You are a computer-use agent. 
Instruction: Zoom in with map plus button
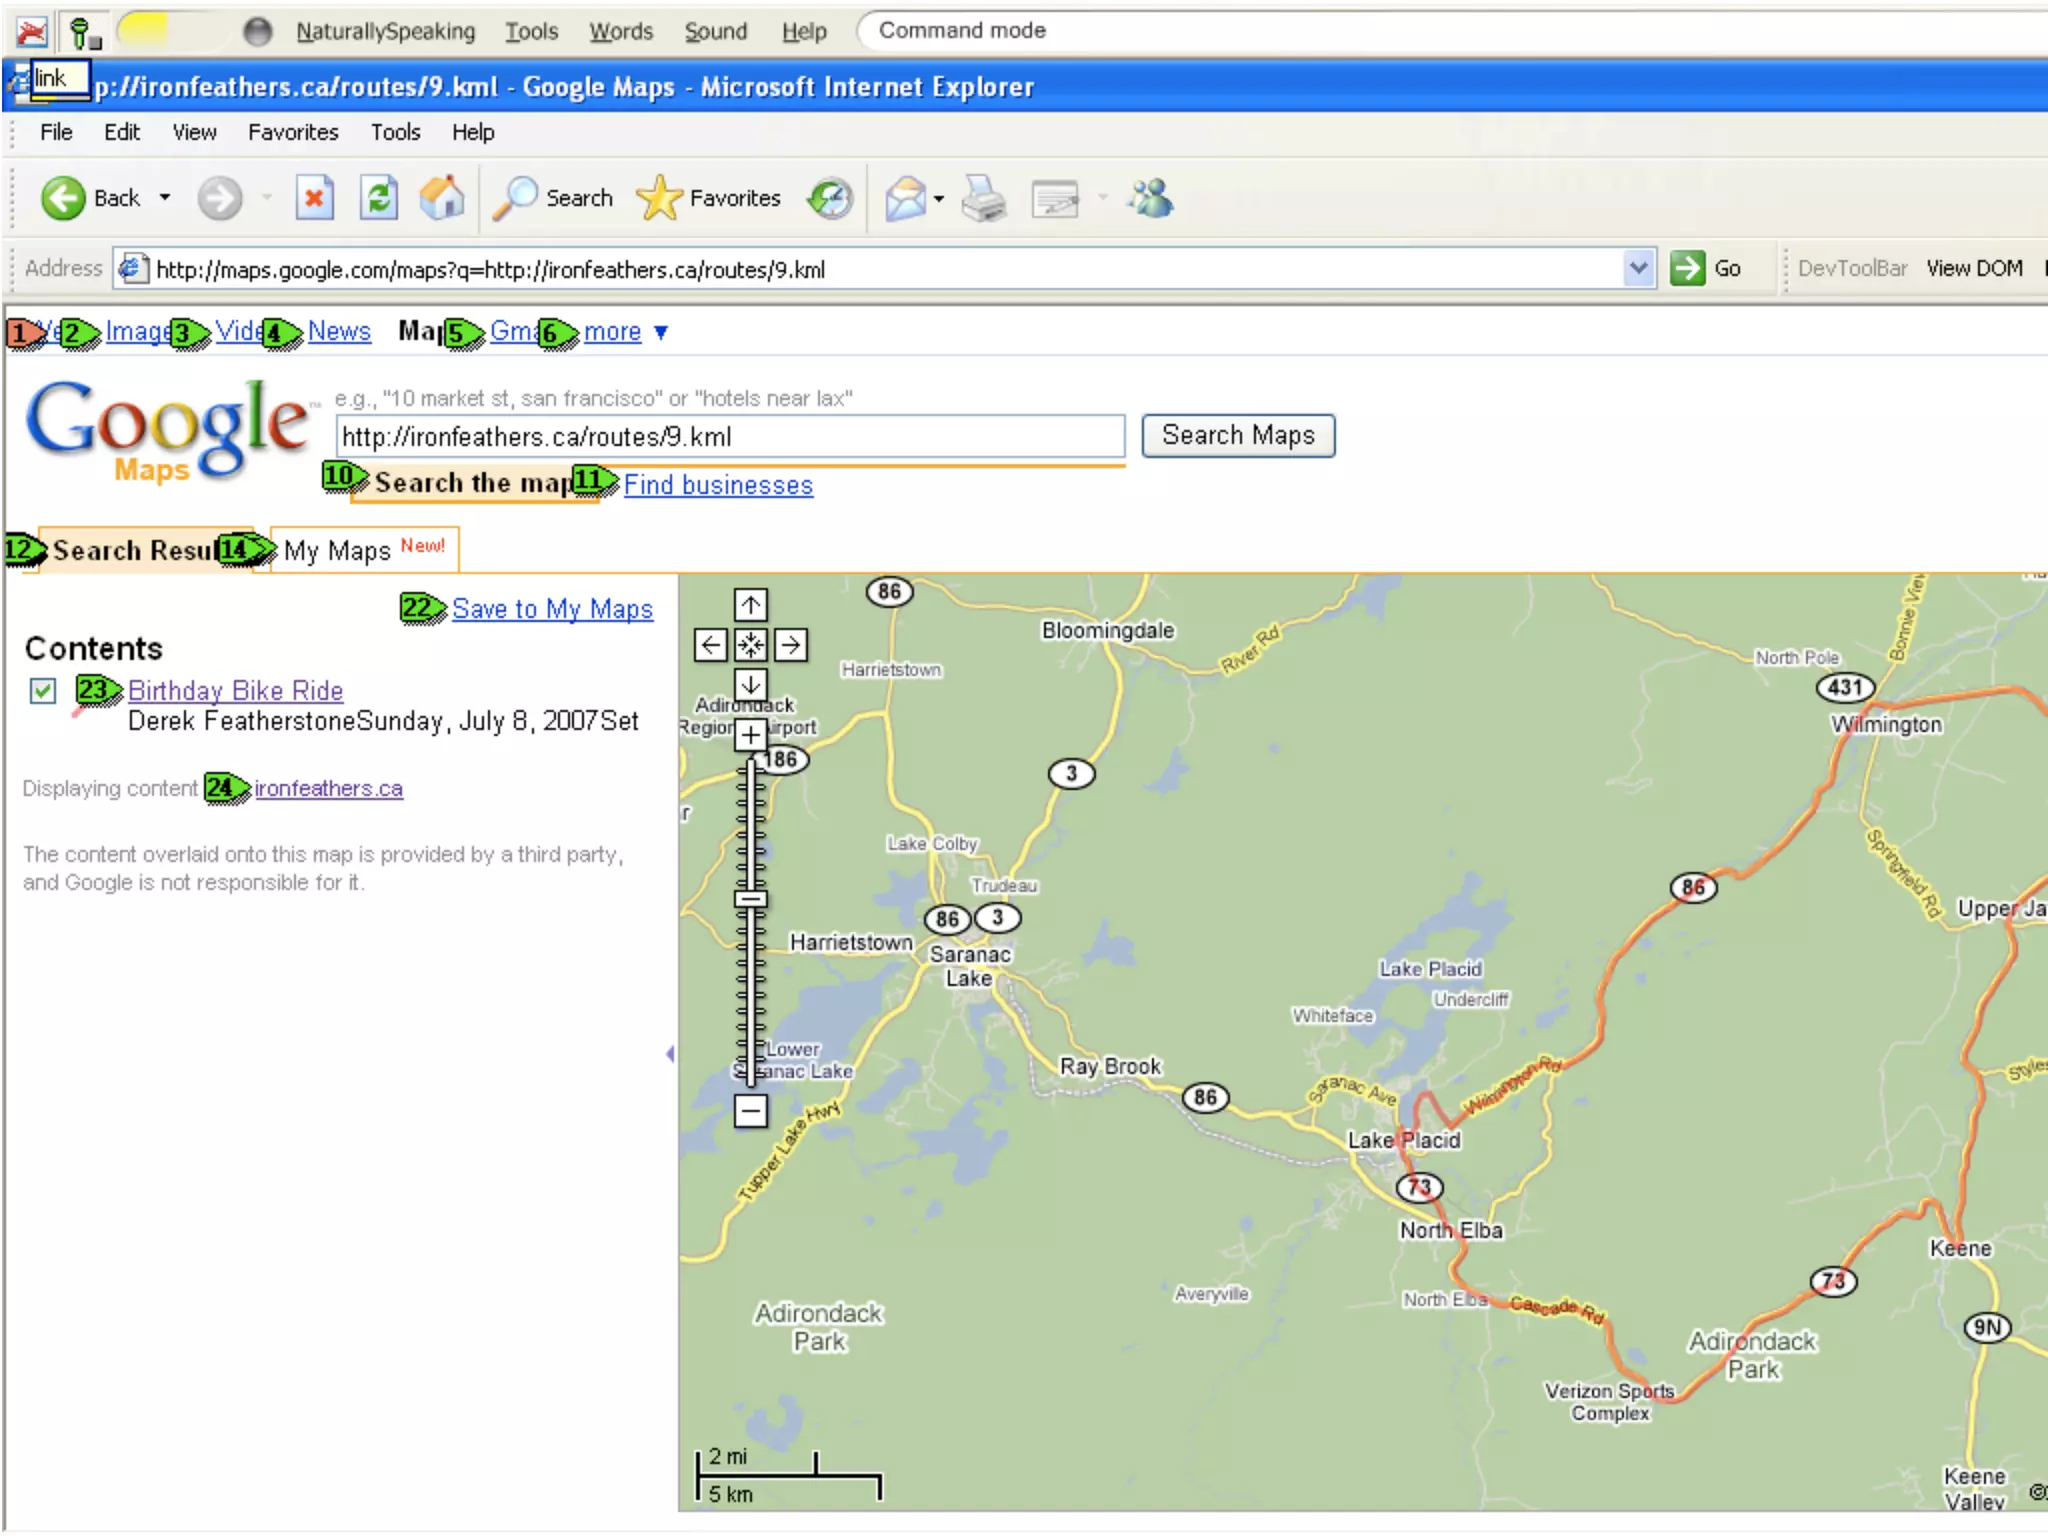pos(751,735)
